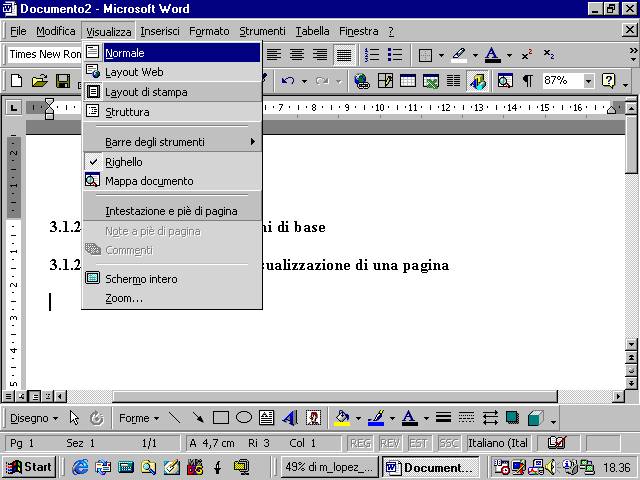Insert a Text Box from the drawing toolbar
Viewport: 640px width, 480px height.
tap(267, 418)
